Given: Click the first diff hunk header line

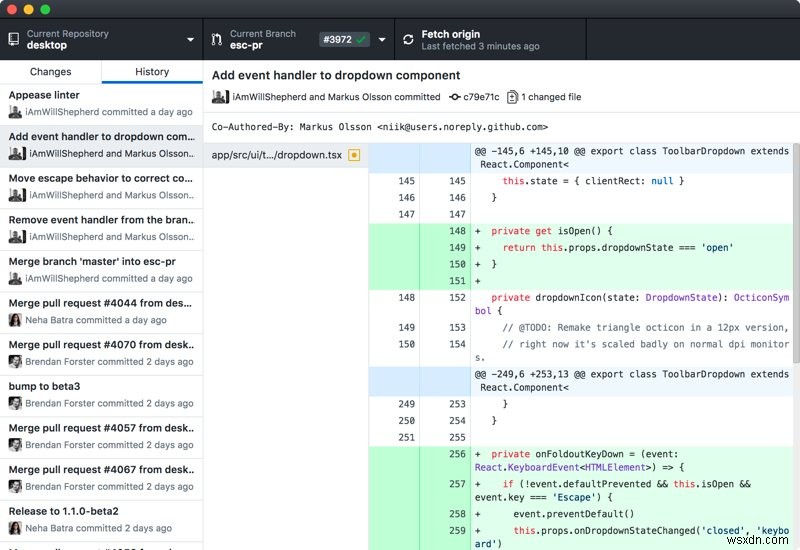Looking at the screenshot, I should coord(630,157).
